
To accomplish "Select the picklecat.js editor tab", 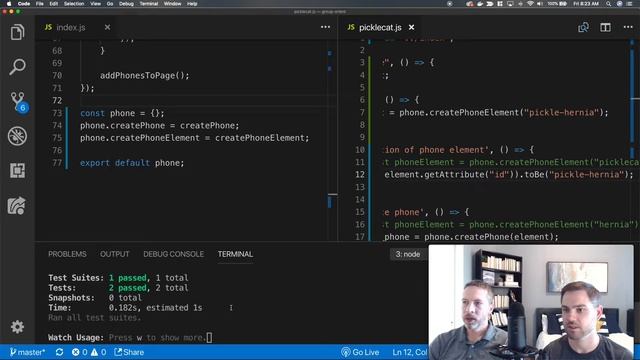I will click(380, 27).
